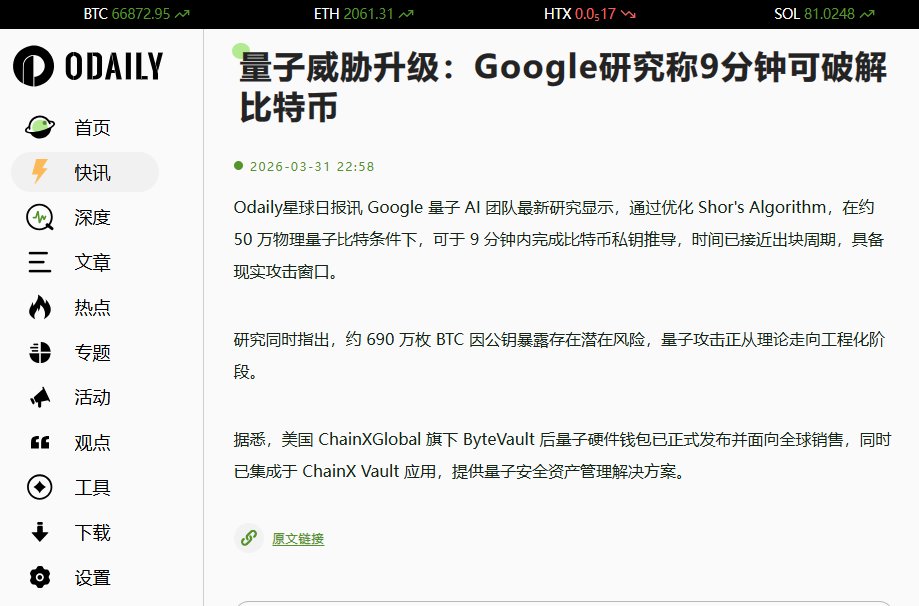Click the BTC trend arrow in ticker

182,14
